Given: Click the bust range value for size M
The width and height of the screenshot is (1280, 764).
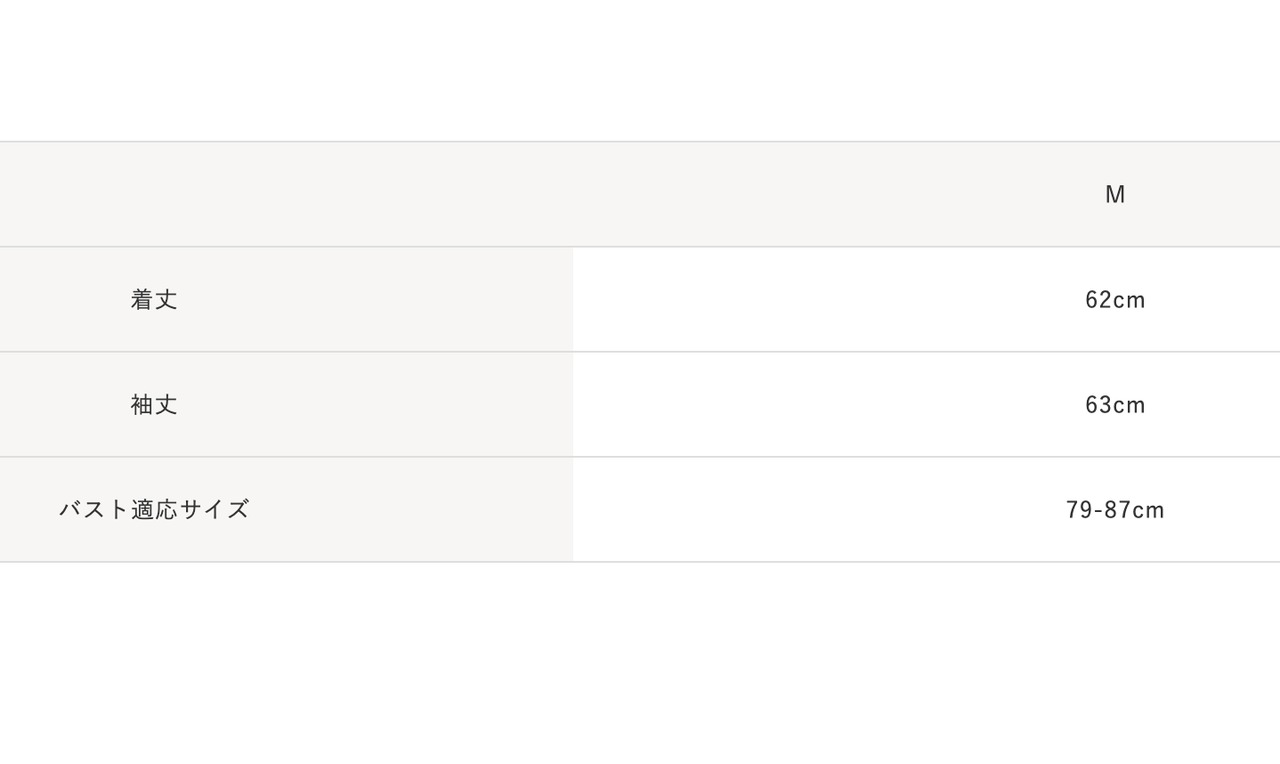Looking at the screenshot, I should [x=1115, y=510].
